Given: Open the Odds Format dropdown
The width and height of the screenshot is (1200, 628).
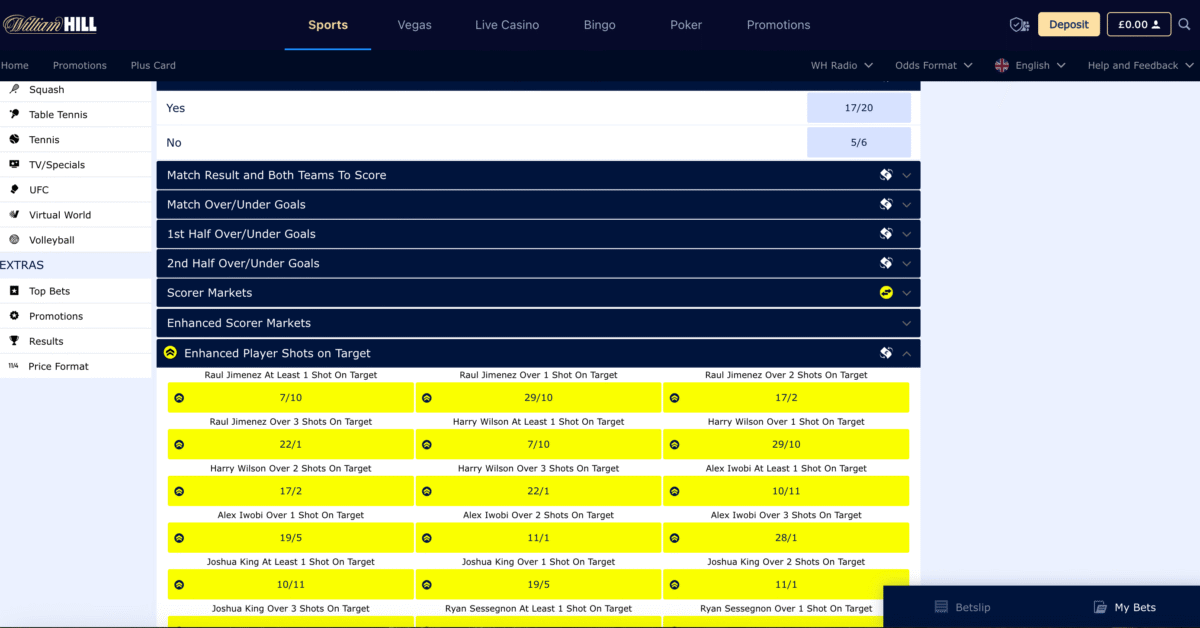Looking at the screenshot, I should click(933, 66).
